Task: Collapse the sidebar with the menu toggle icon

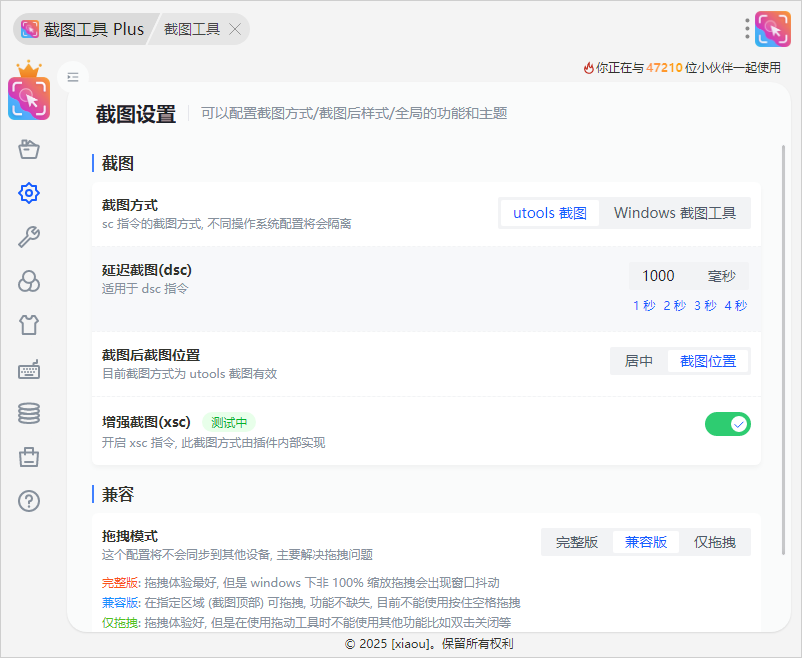Action: coord(73,77)
